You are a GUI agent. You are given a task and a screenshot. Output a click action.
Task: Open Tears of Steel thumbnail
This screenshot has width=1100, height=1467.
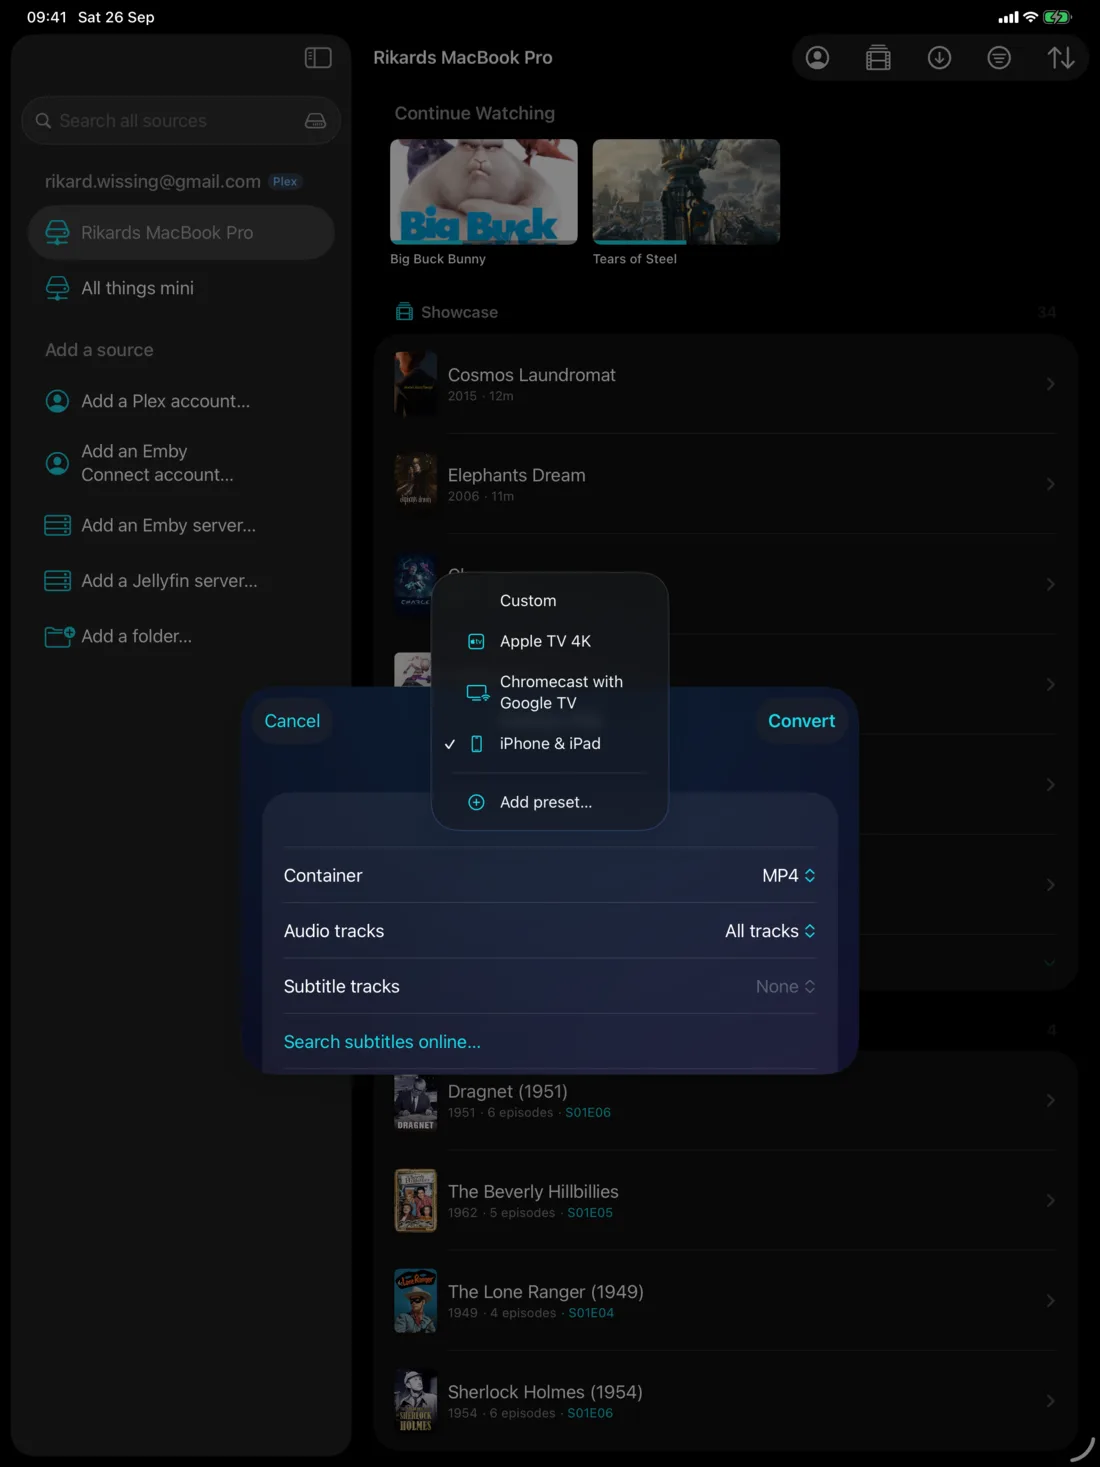pos(686,192)
